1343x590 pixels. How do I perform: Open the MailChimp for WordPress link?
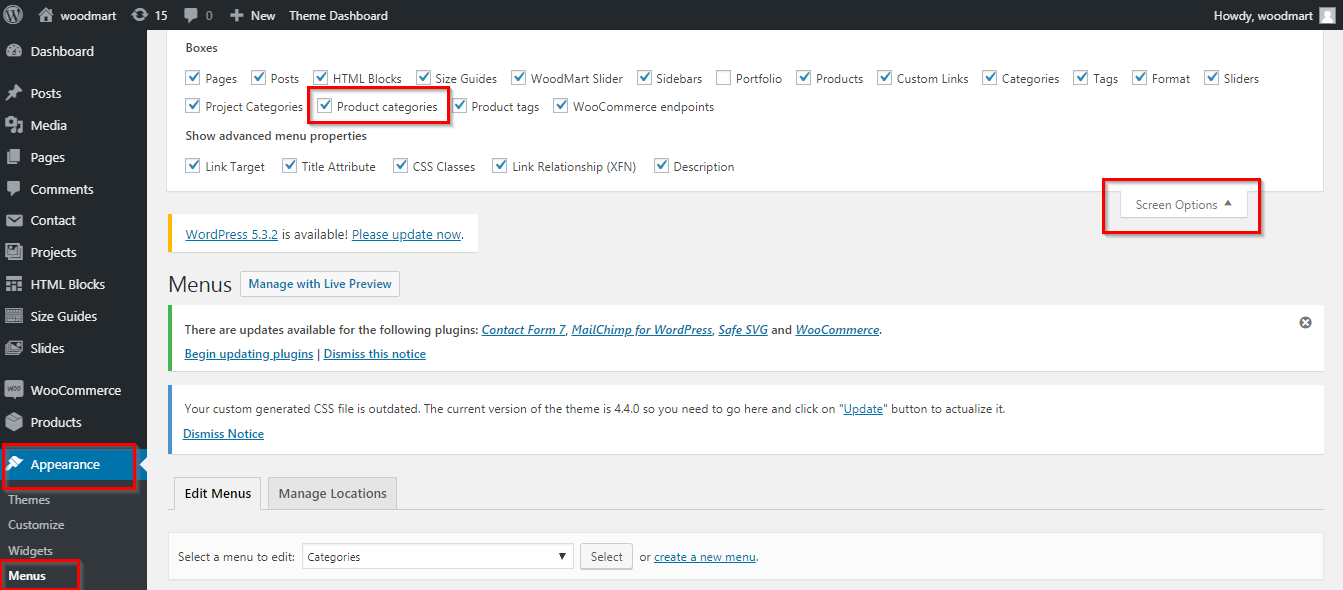[642, 330]
